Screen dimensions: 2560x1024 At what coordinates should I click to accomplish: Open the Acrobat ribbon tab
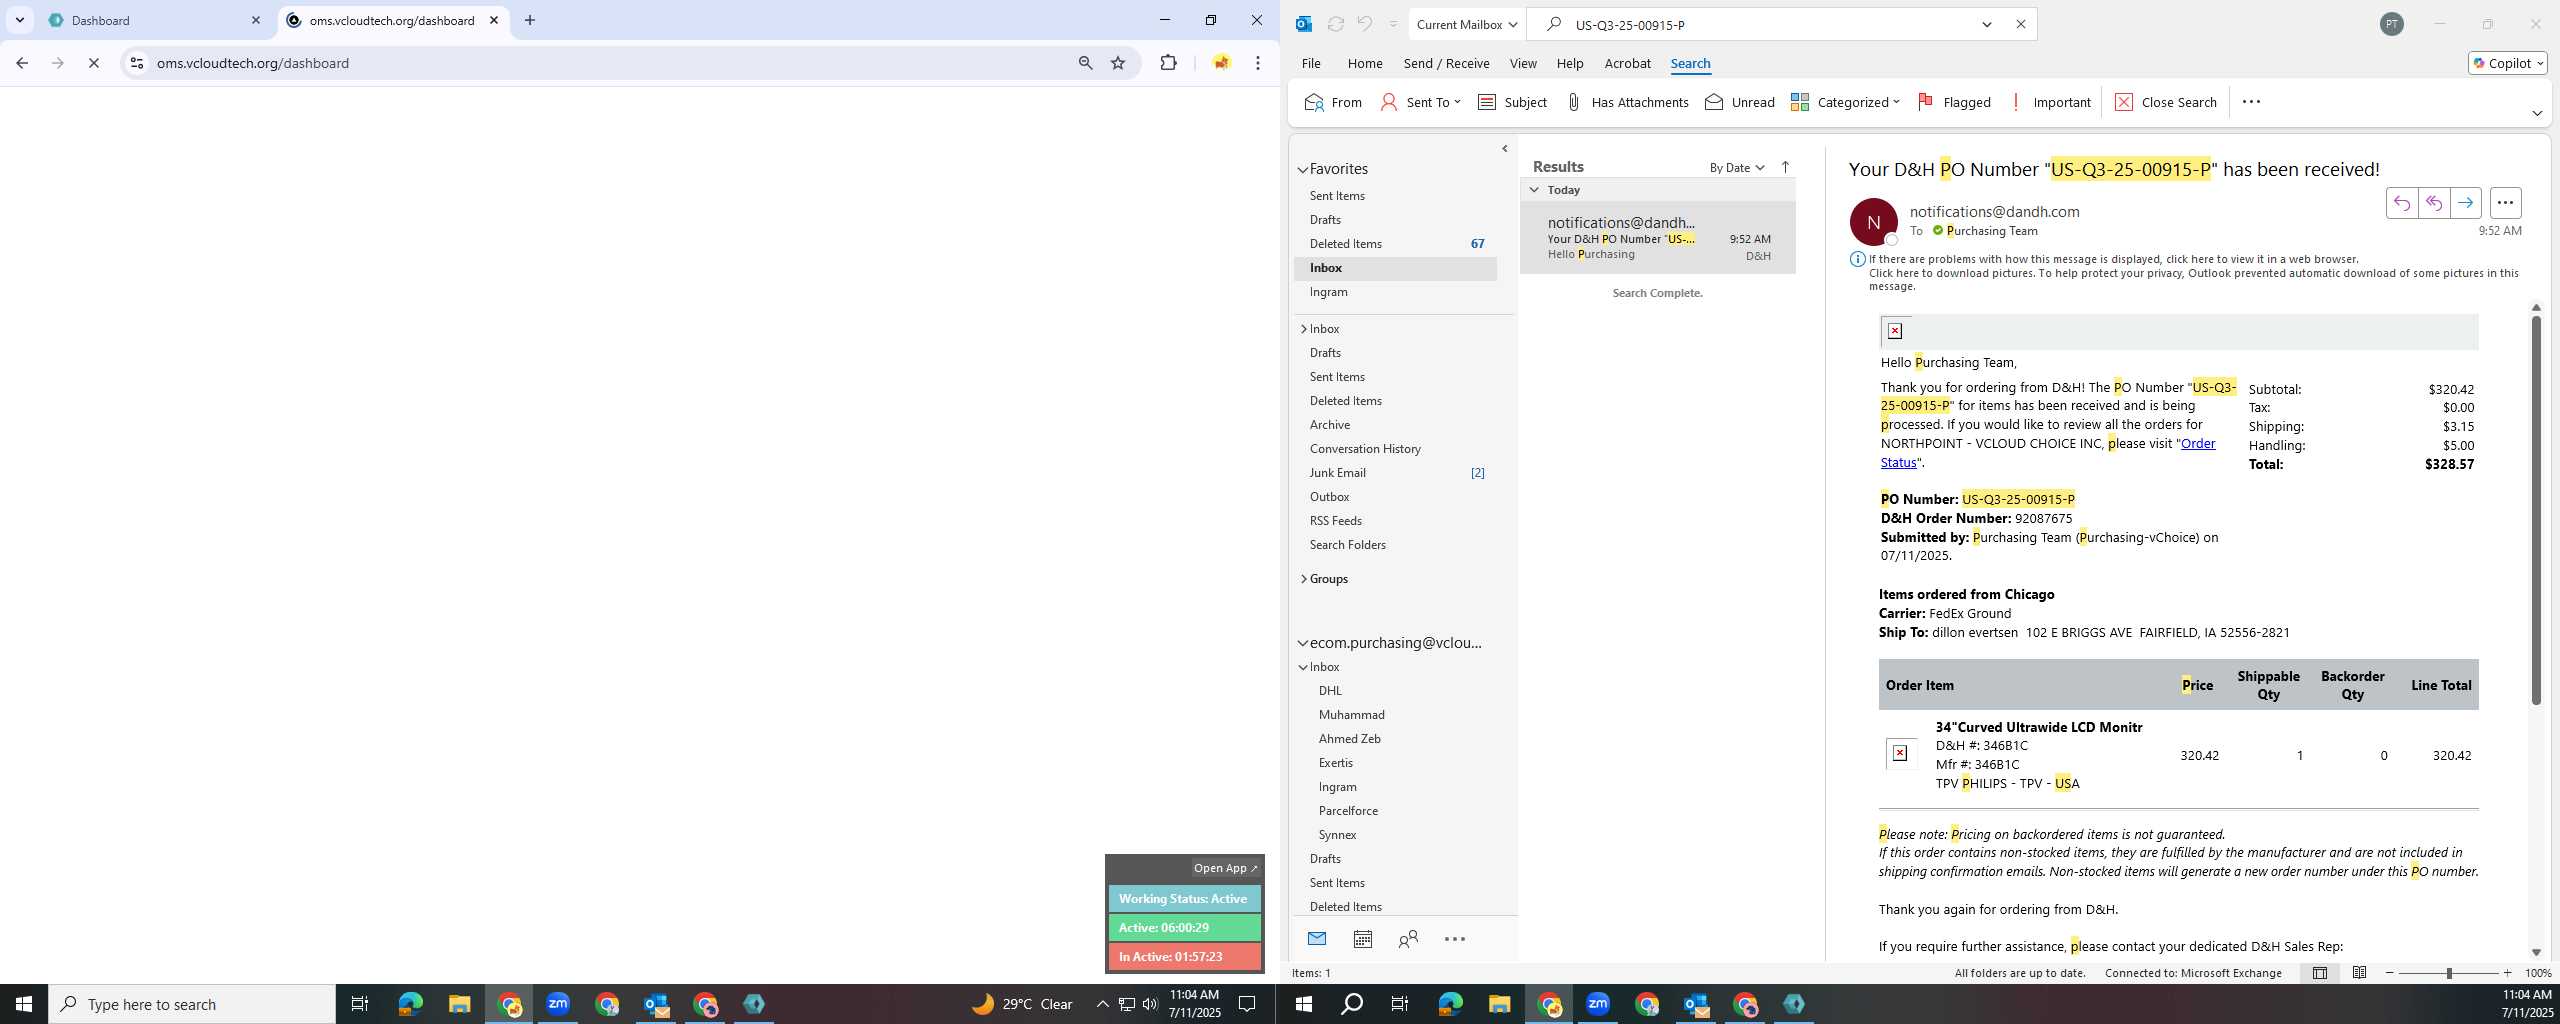point(1627,63)
